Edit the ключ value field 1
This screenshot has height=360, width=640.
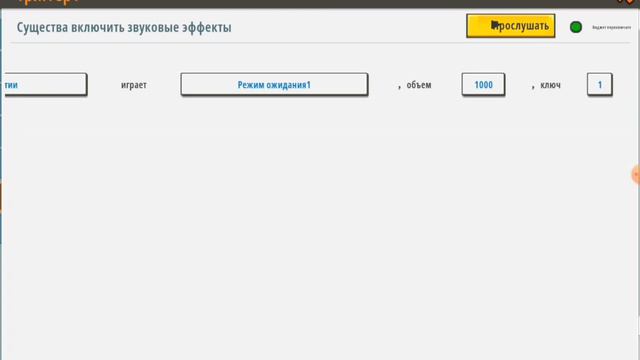coord(600,84)
